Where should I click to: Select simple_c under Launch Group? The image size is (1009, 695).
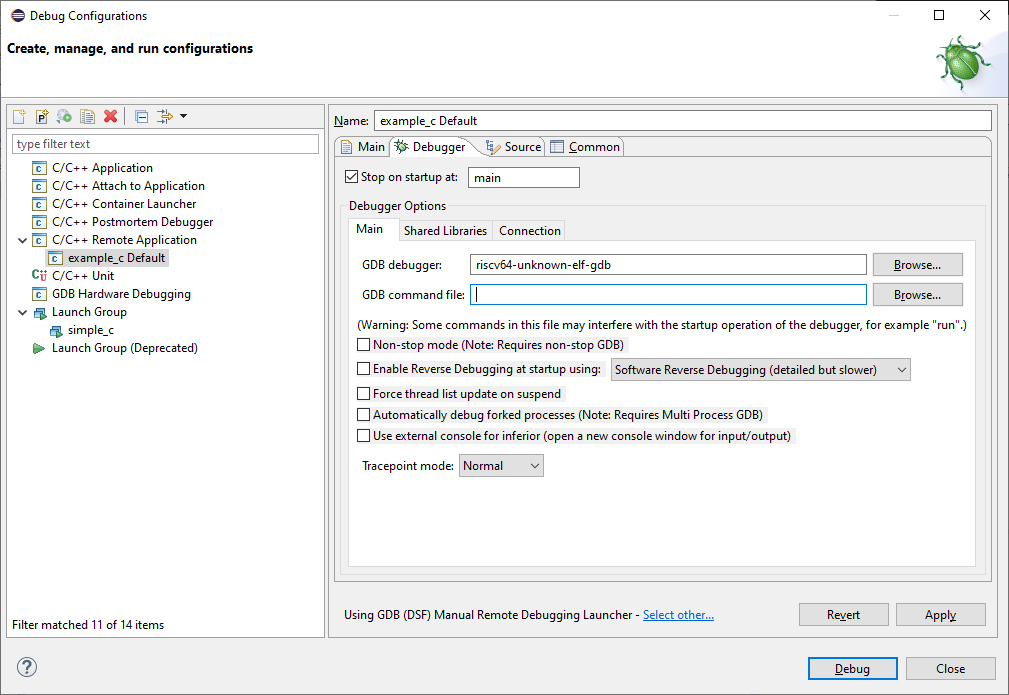pos(90,330)
